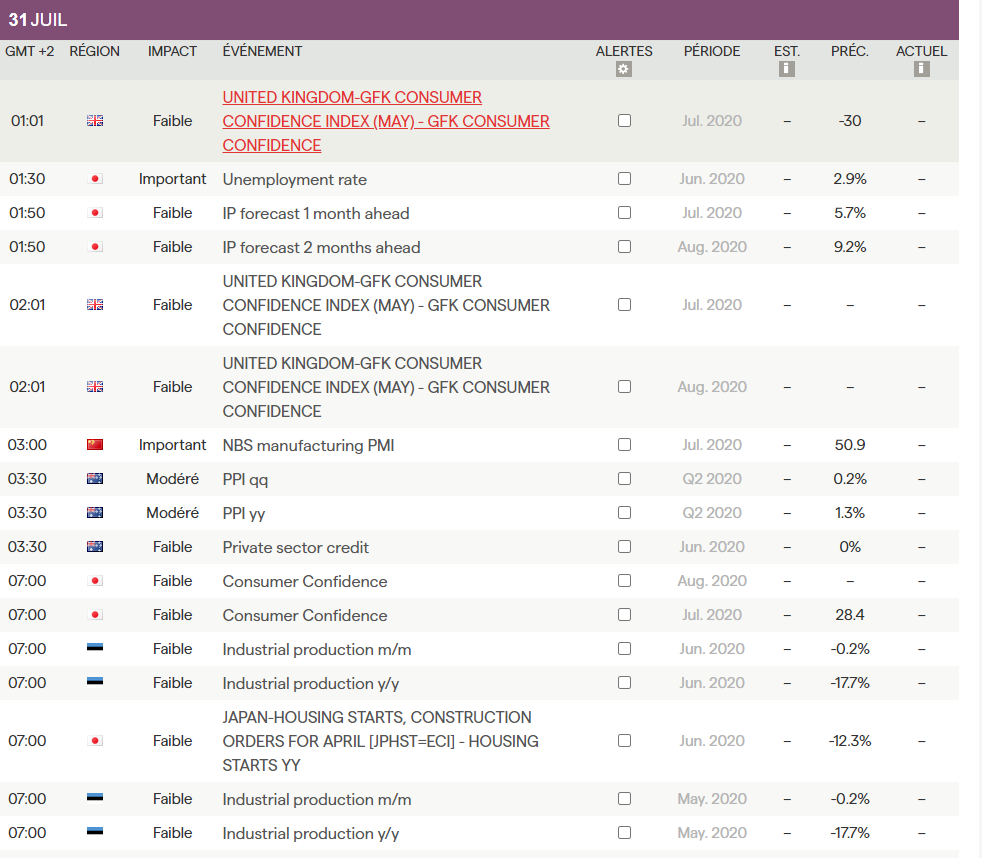Check the alert box for the 07:00 Jul. 2020 Consumer Confidence row
The width and height of the screenshot is (982, 858).
(624, 614)
